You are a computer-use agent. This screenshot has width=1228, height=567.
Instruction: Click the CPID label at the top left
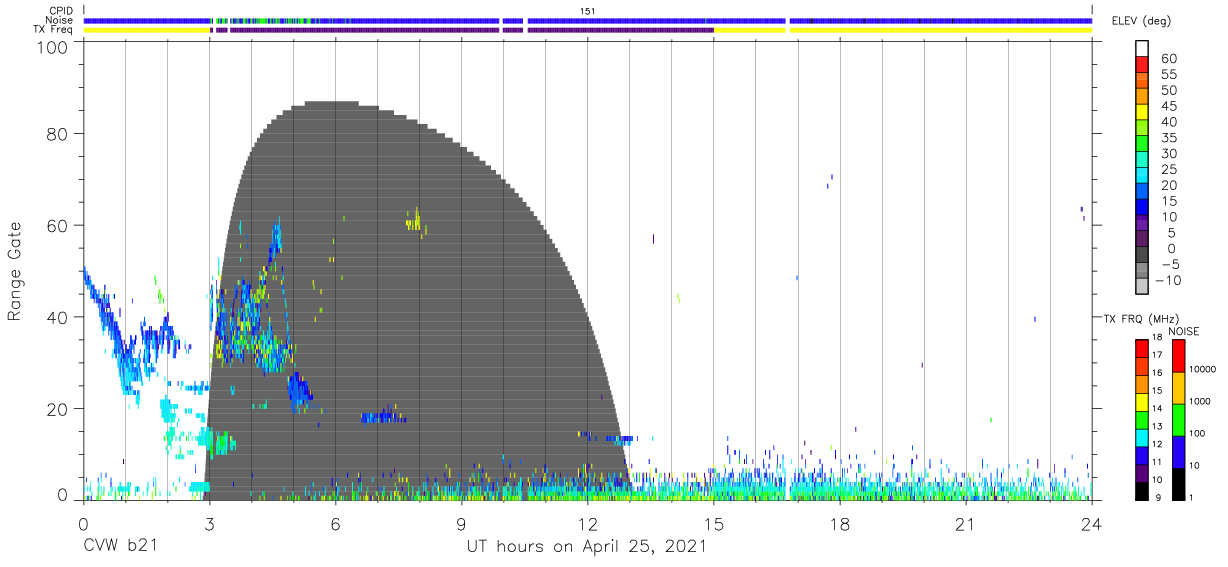click(x=61, y=9)
